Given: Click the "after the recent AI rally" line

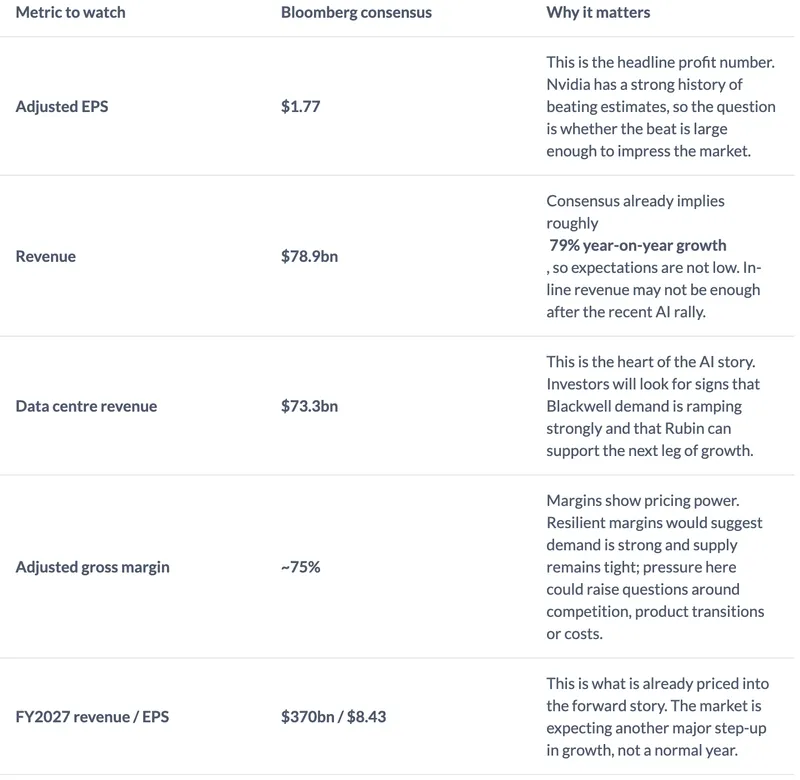Looking at the screenshot, I should [x=626, y=312].
